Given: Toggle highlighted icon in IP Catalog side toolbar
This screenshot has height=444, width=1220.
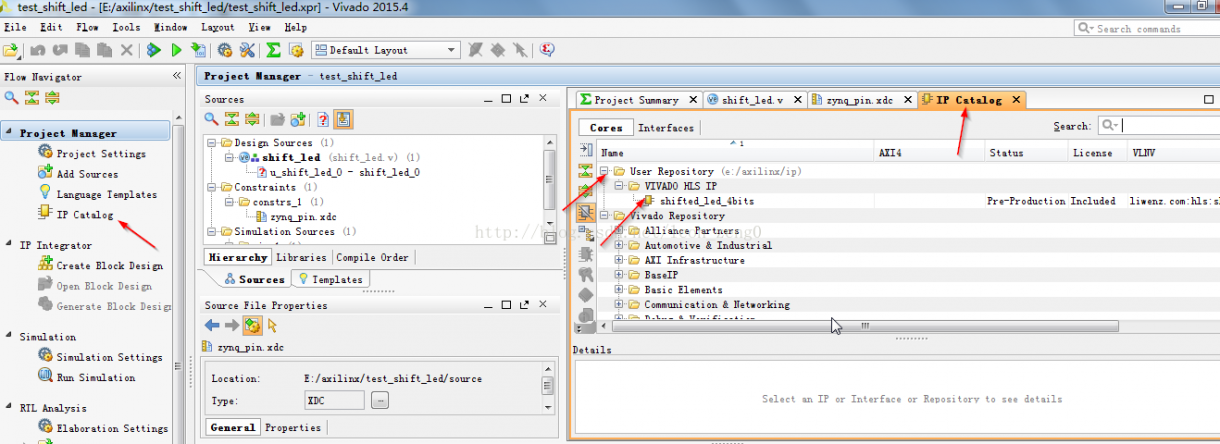Looking at the screenshot, I should tap(586, 212).
